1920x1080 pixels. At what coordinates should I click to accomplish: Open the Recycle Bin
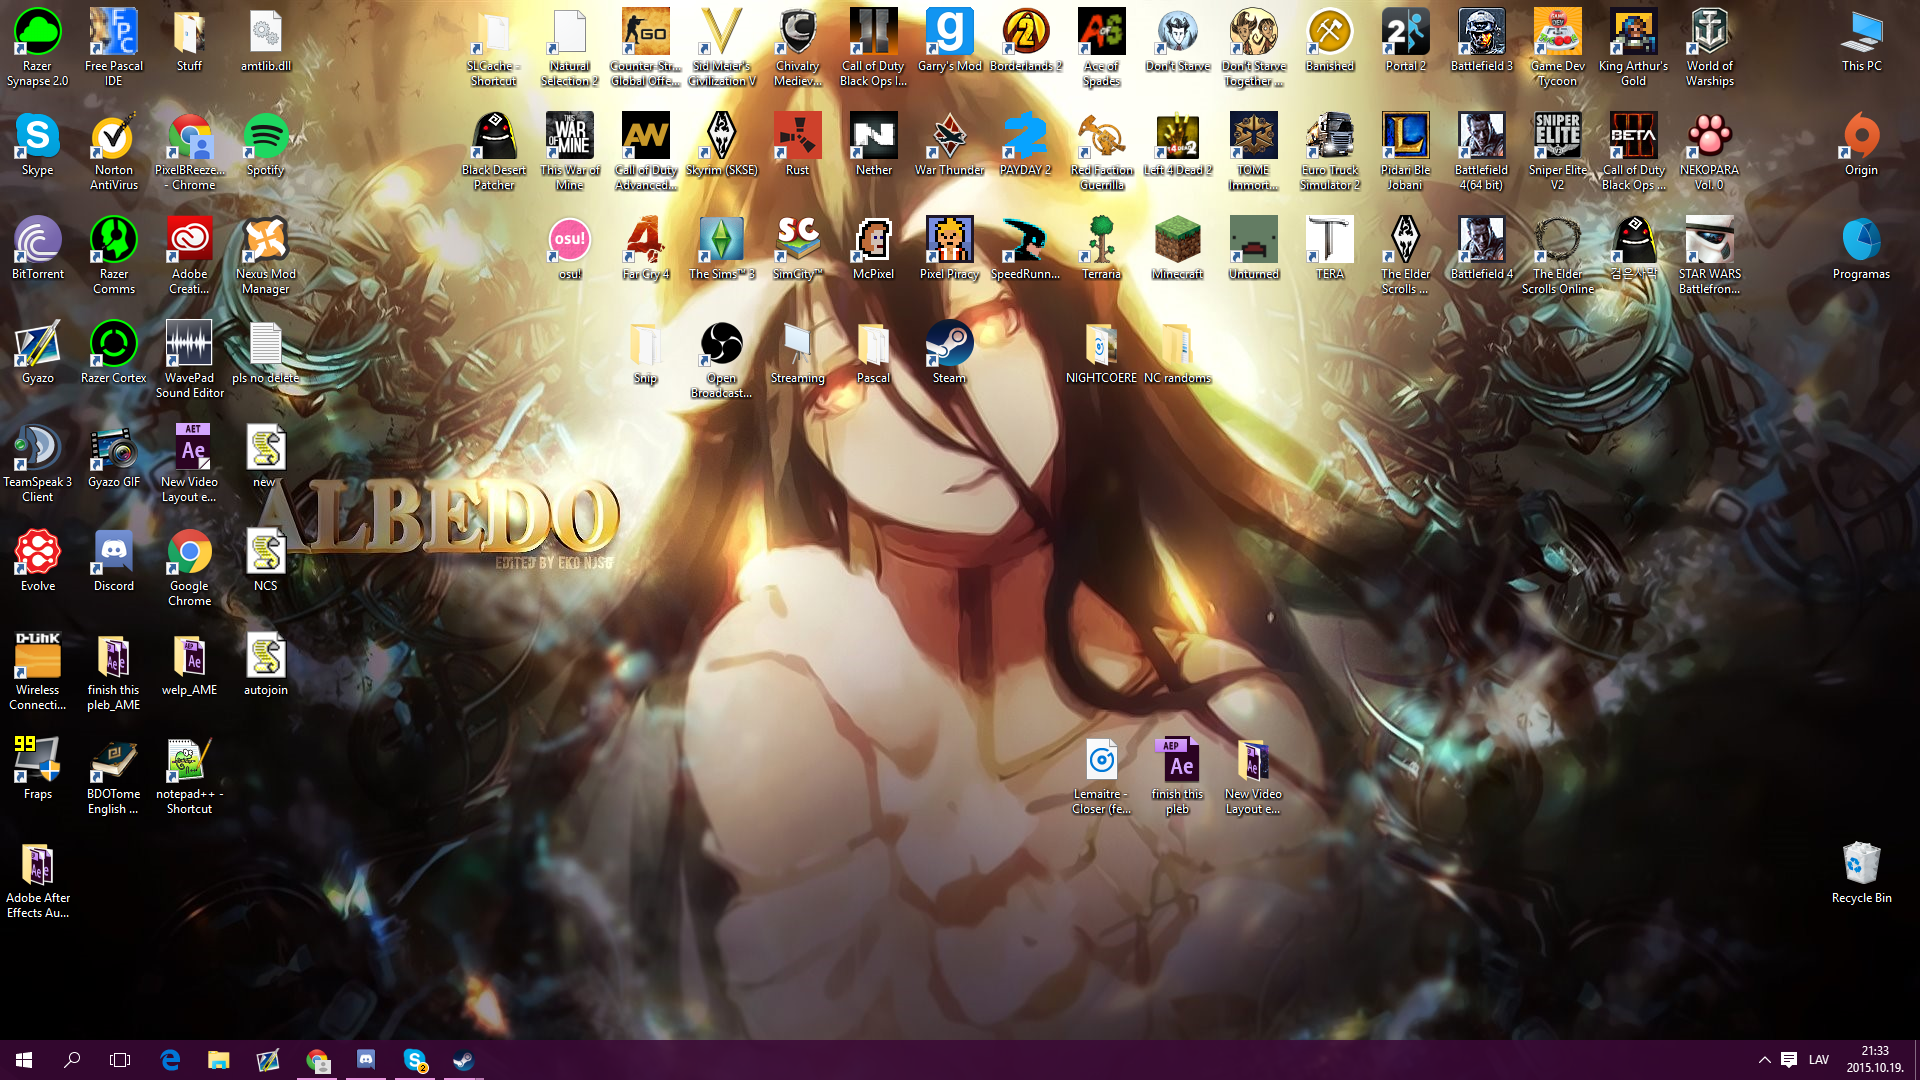pos(1861,872)
